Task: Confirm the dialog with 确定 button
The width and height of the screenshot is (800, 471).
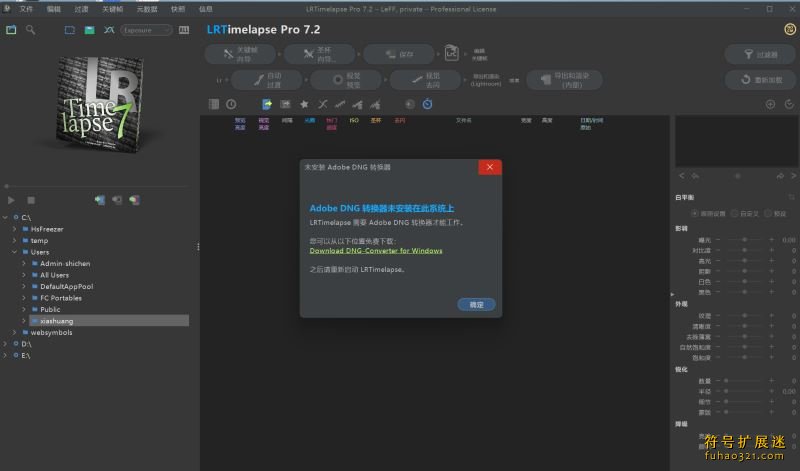Action: coord(477,305)
